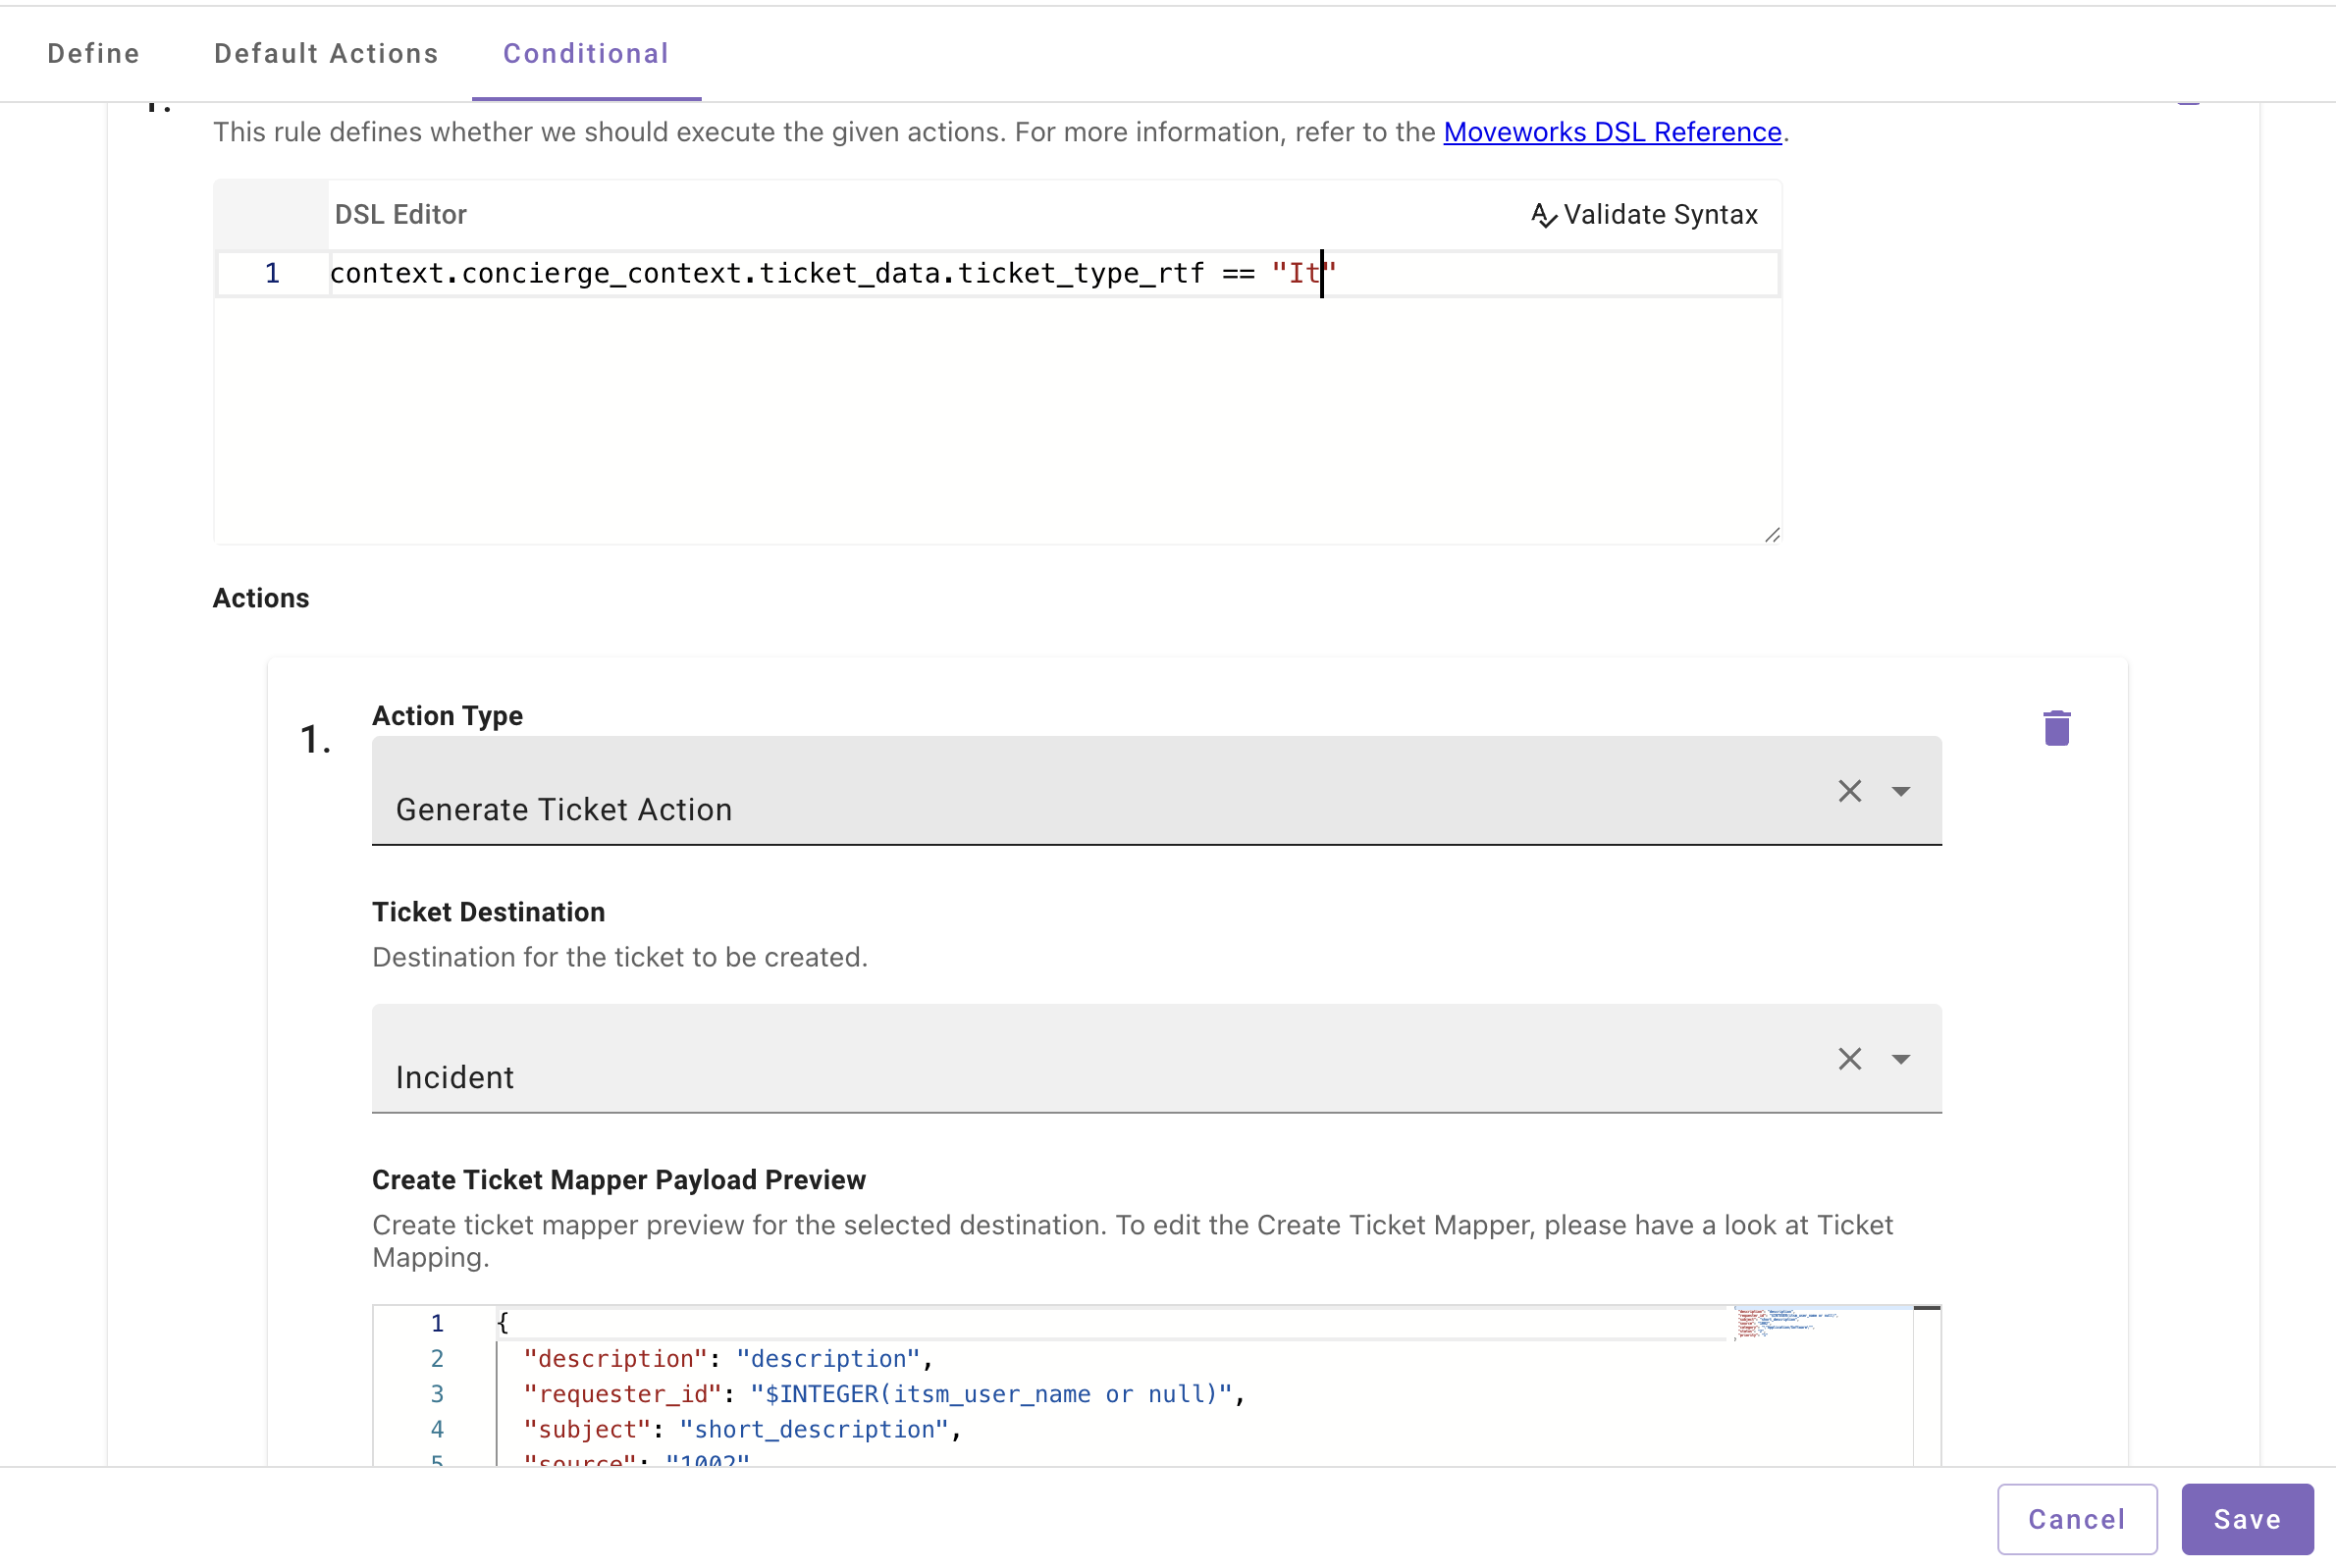
Task: Open the Default Actions tab
Action: pyautogui.click(x=326, y=53)
